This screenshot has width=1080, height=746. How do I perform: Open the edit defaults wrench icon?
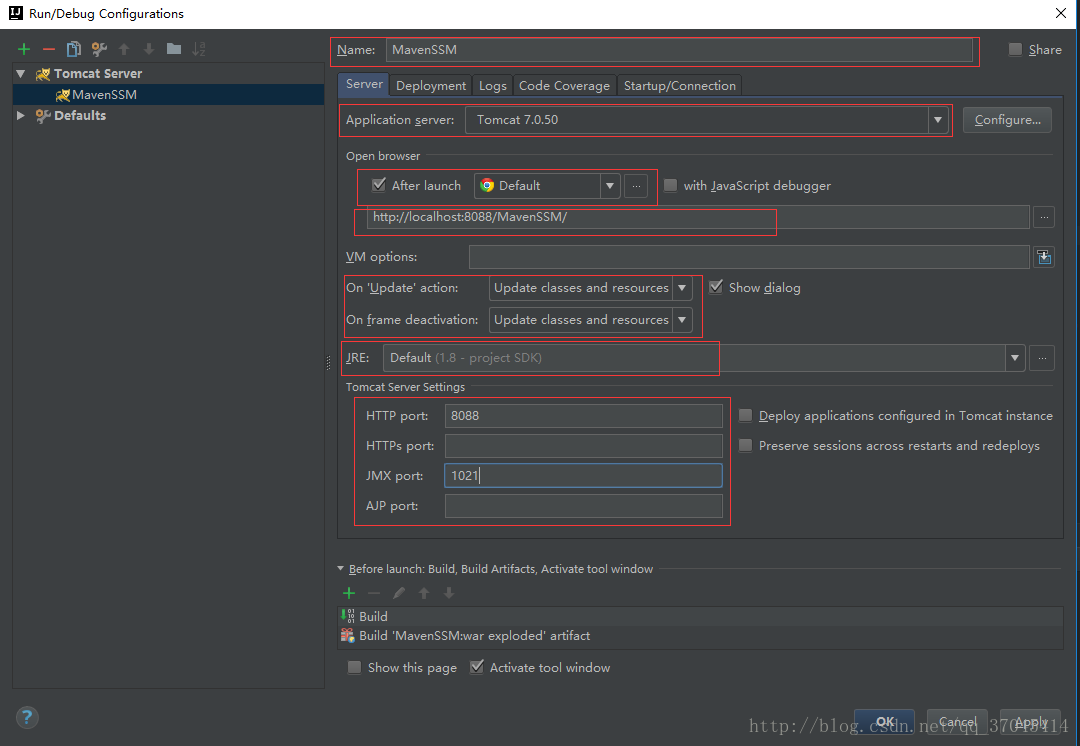coord(98,49)
